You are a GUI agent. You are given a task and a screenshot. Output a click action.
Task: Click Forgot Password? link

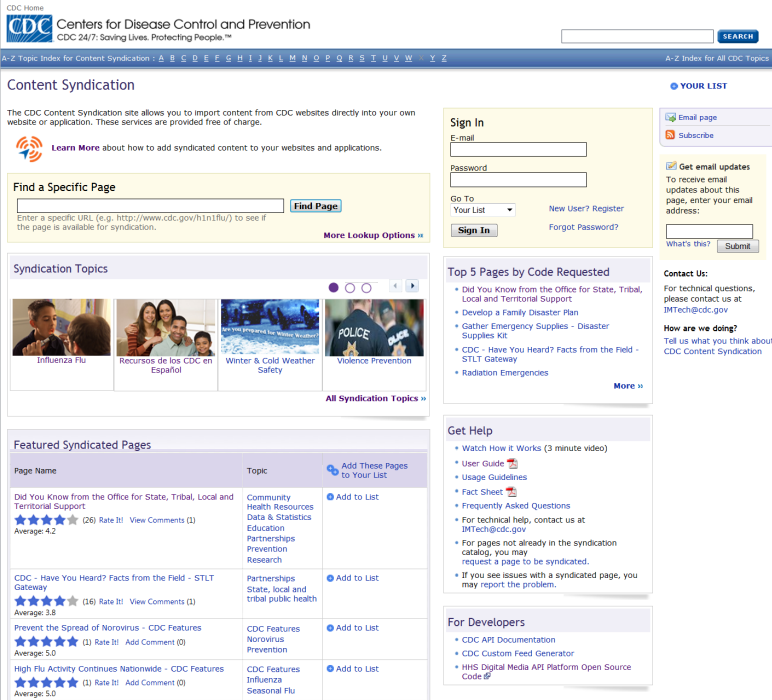pos(583,227)
